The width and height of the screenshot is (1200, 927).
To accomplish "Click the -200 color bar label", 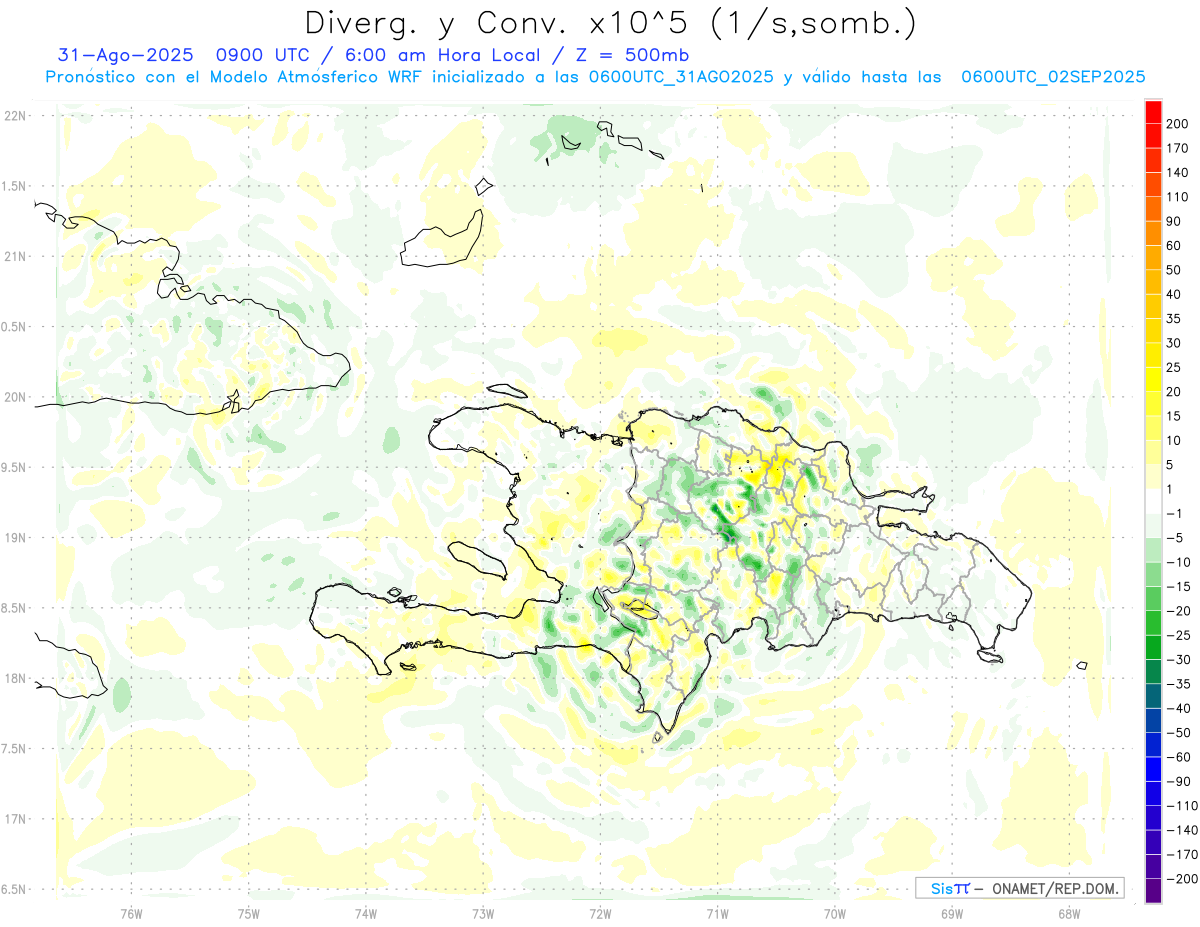I will 1182,879.
